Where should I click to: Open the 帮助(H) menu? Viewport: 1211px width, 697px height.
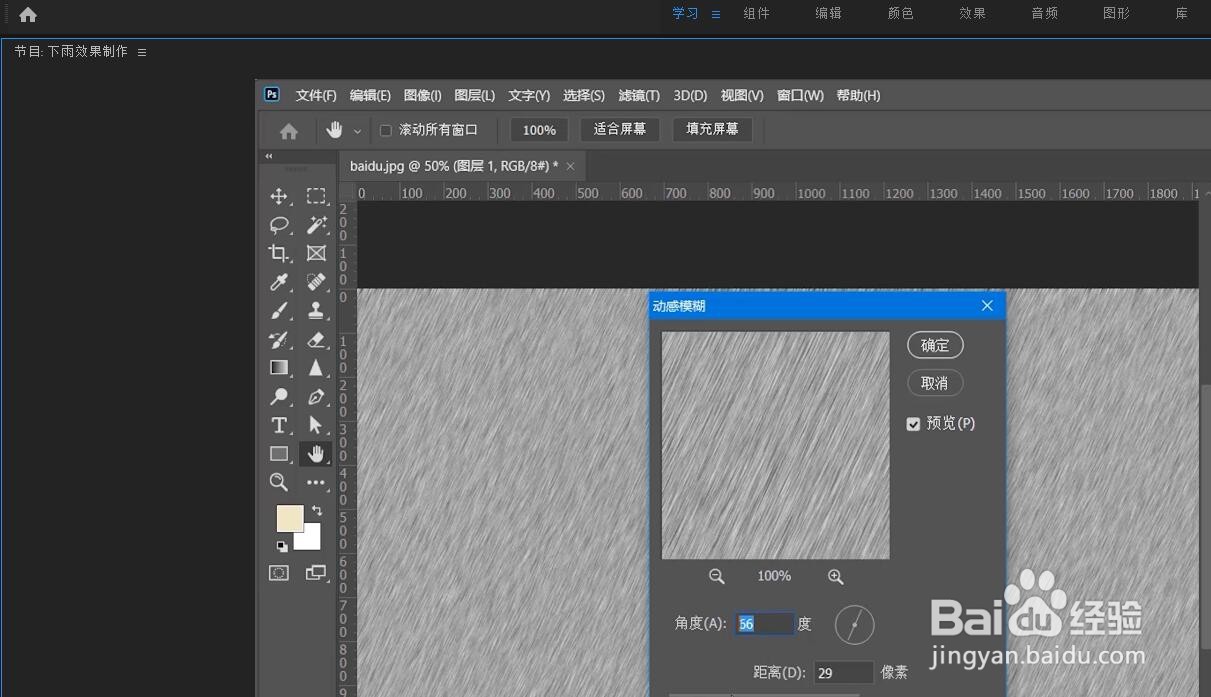[x=858, y=96]
